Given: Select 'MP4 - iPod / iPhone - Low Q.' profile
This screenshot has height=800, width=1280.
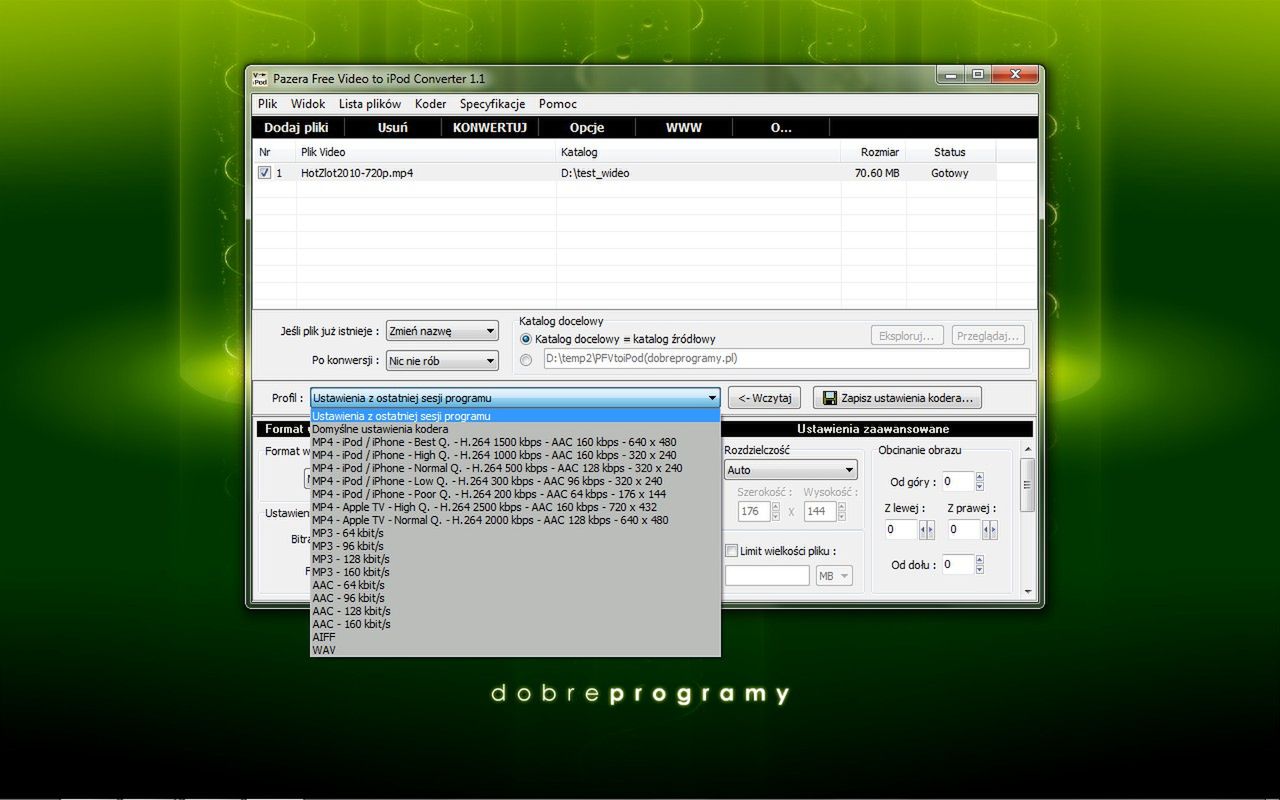Looking at the screenshot, I should (515, 481).
